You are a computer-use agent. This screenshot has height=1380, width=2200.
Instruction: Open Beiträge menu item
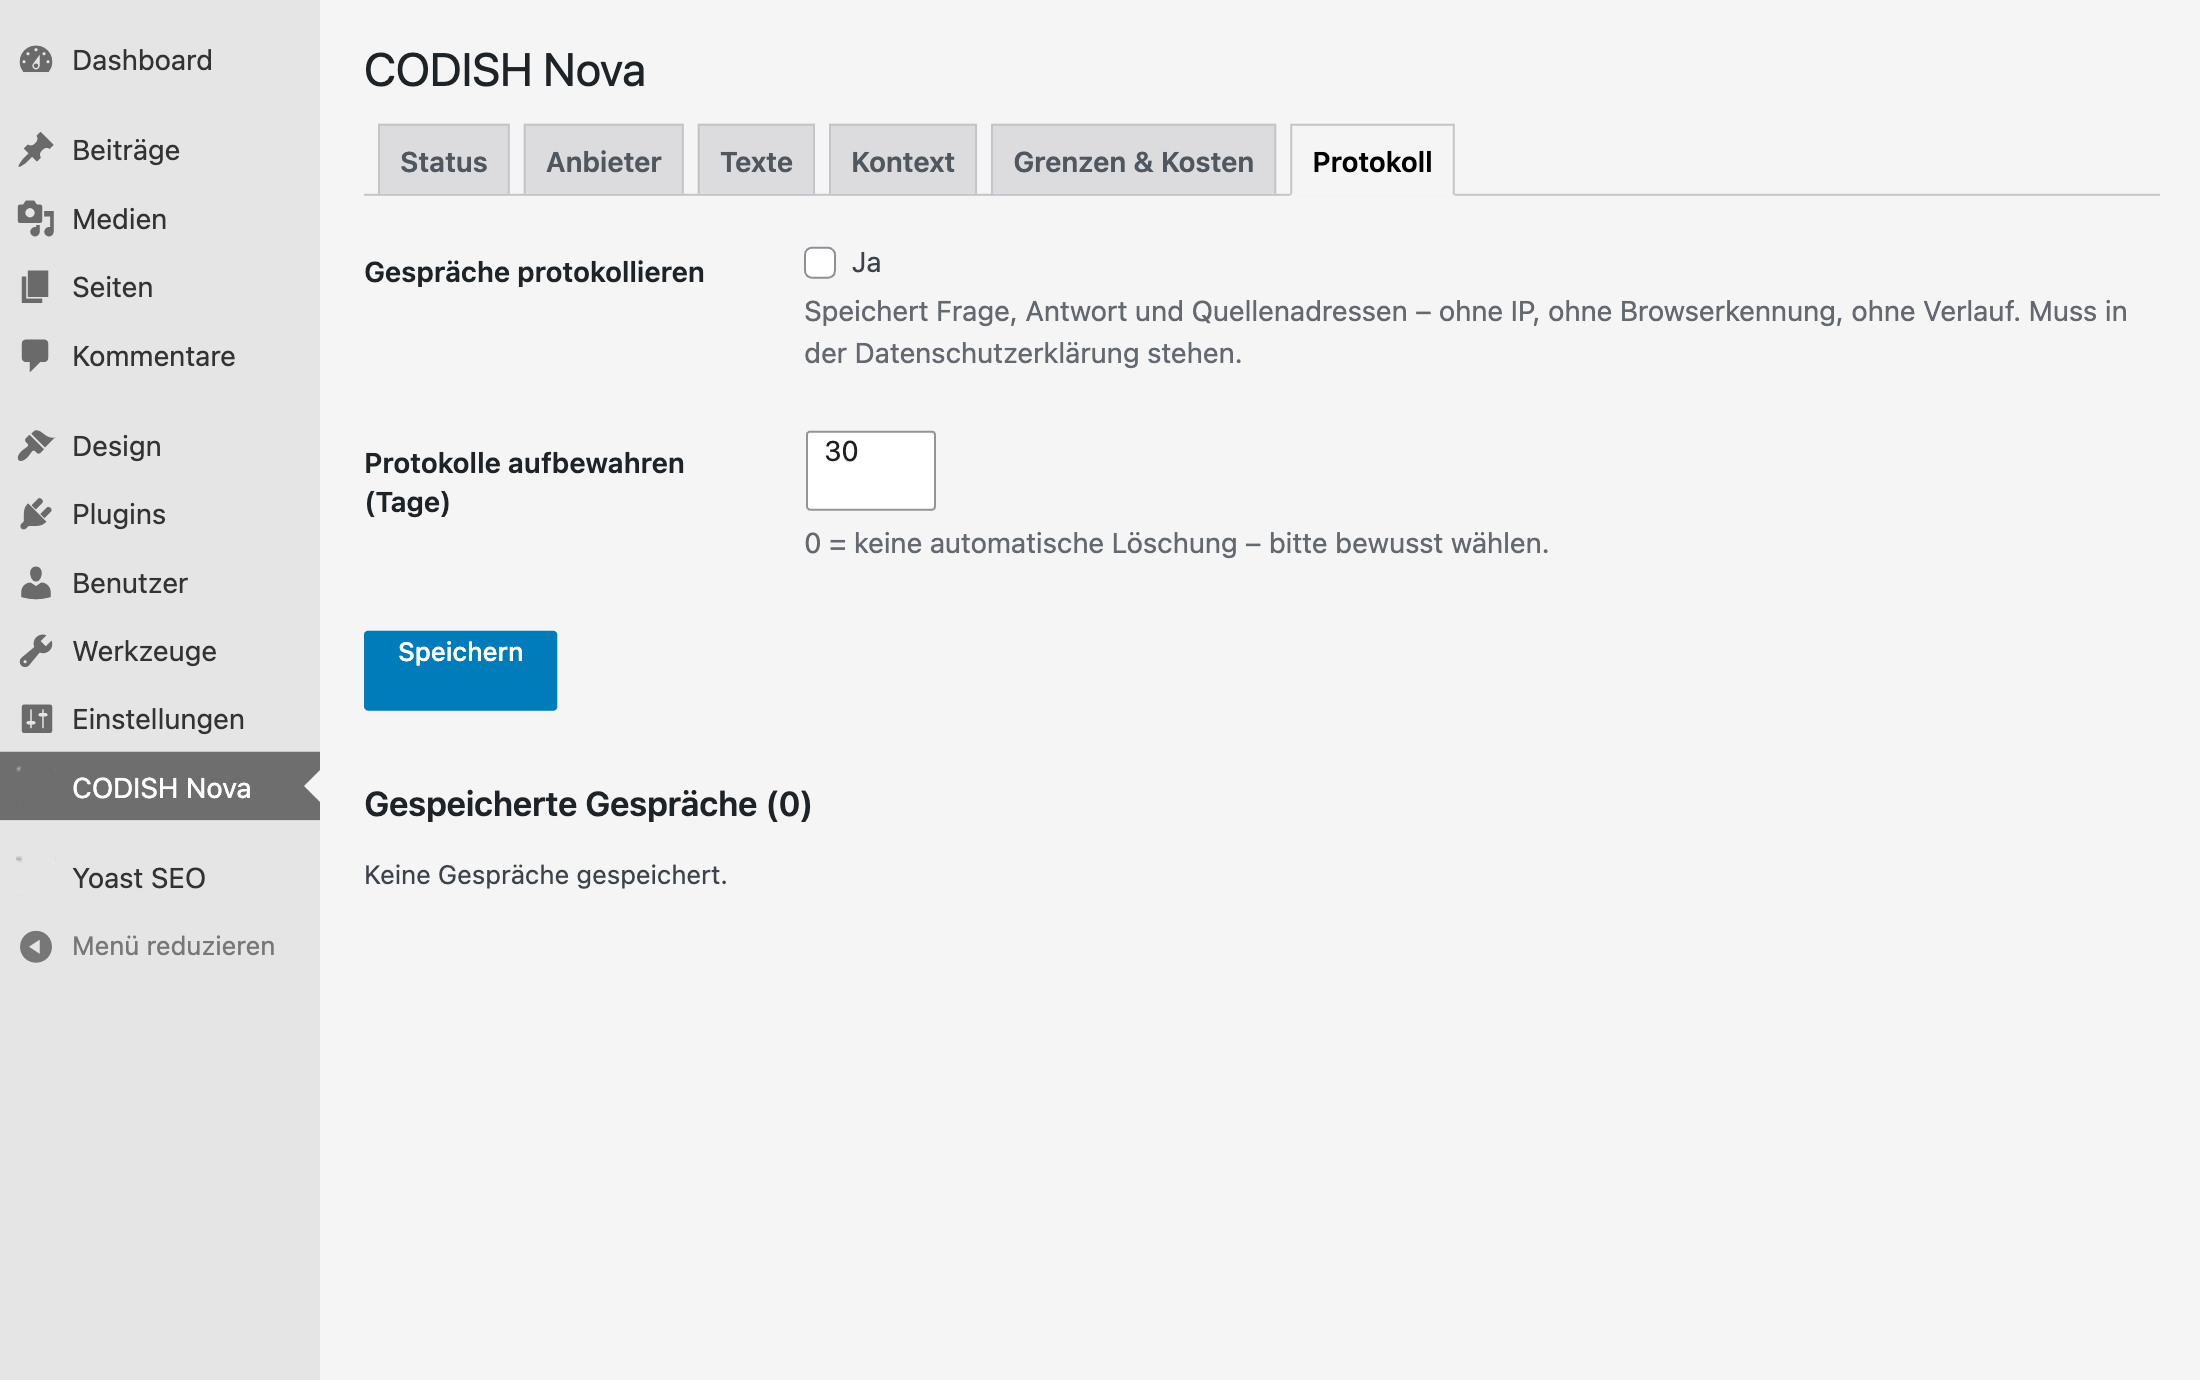(160, 150)
